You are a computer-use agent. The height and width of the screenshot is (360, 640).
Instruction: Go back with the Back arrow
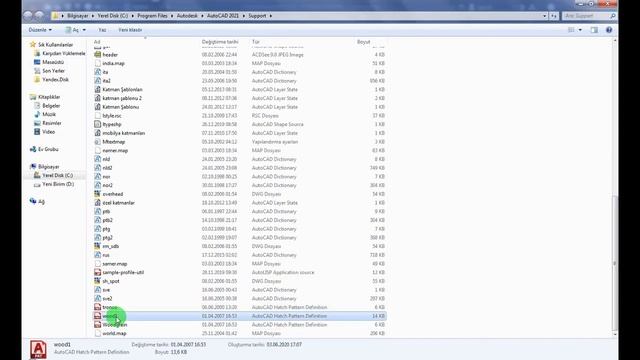tap(28, 16)
